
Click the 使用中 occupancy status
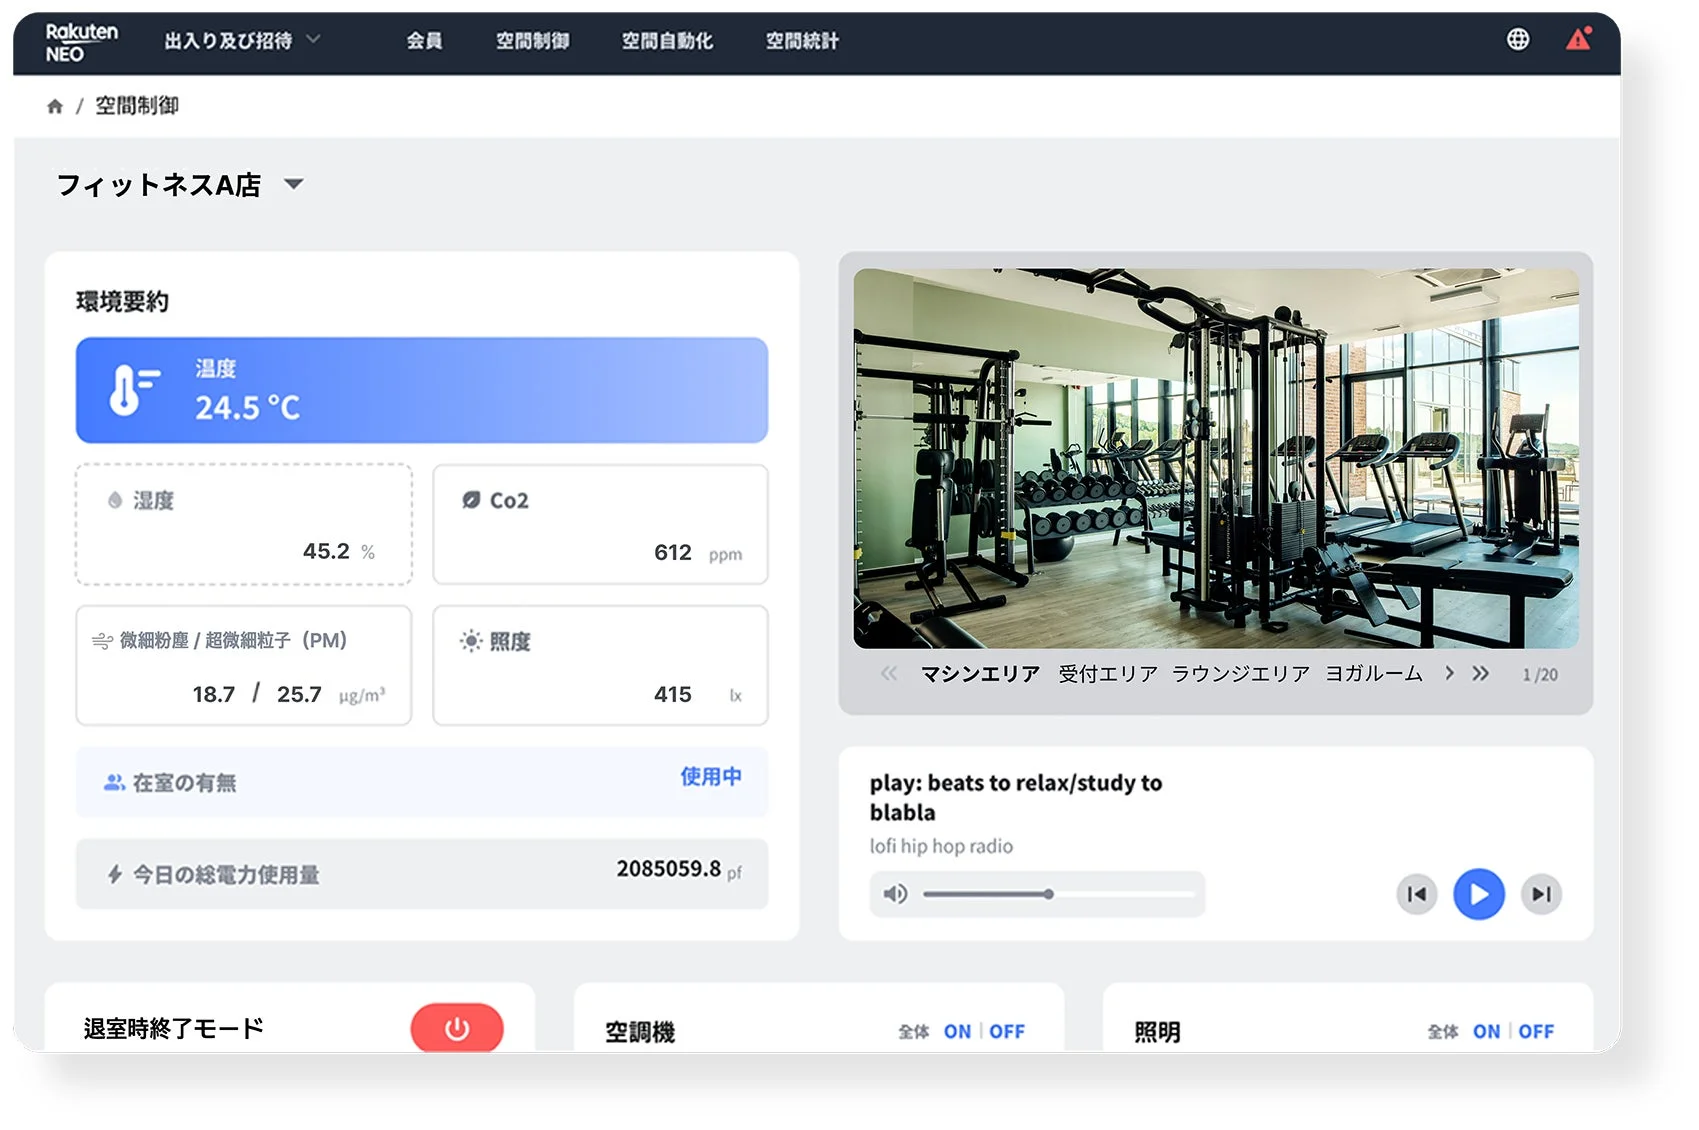711,776
